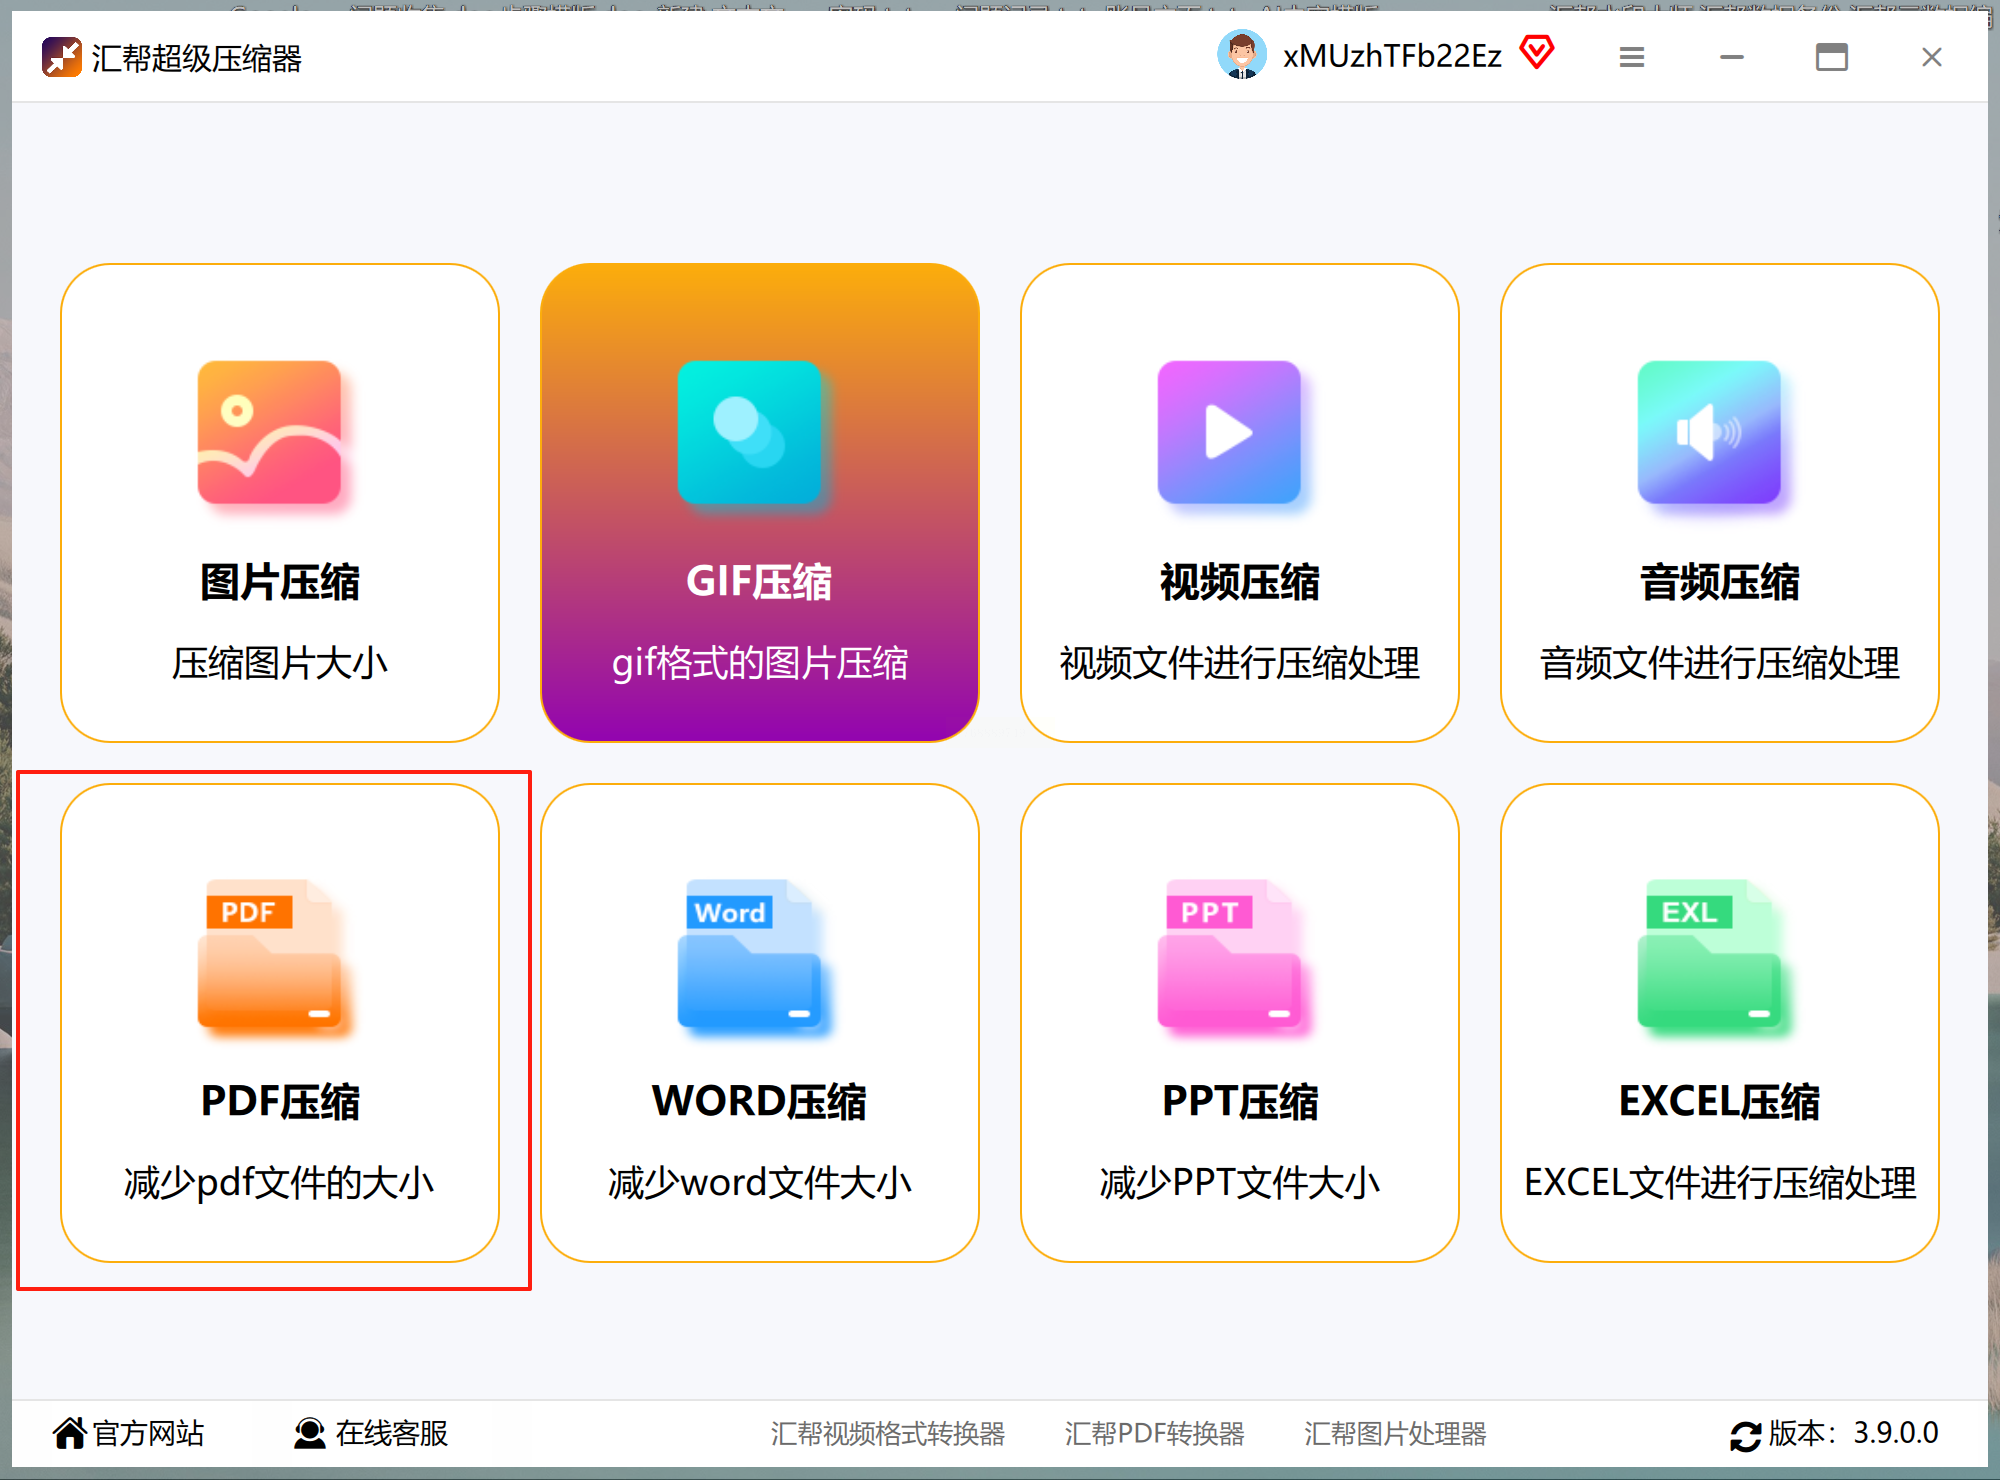Click the blue Word folder icon

[749, 955]
